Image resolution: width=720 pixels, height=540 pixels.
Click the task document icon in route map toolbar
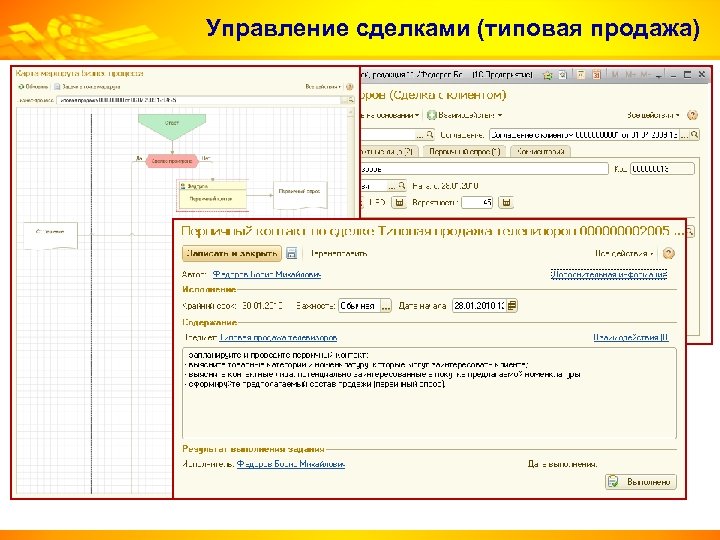click(57, 86)
